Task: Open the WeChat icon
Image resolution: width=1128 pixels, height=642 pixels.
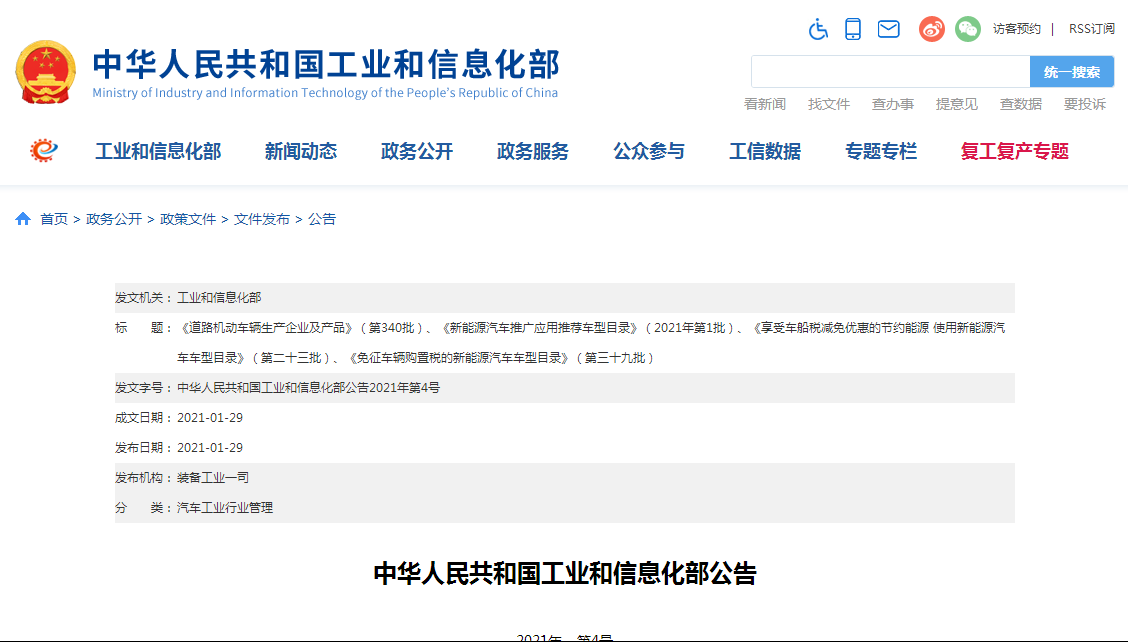Action: [968, 29]
